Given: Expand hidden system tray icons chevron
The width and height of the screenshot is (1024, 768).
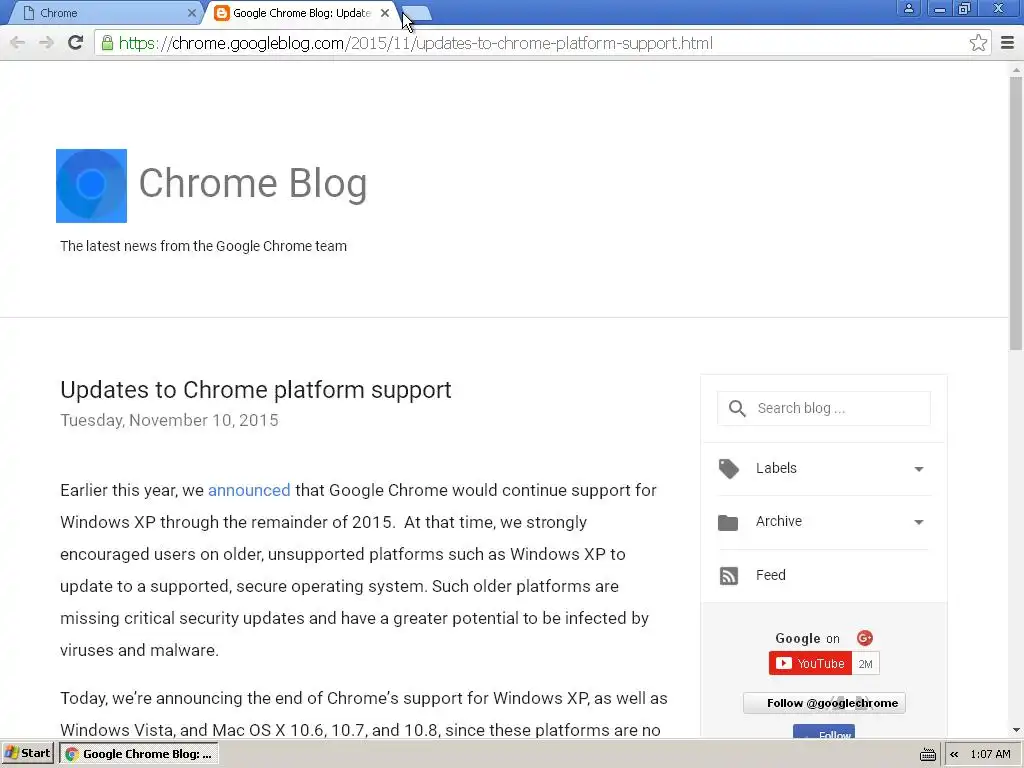Looking at the screenshot, I should pyautogui.click(x=954, y=755).
